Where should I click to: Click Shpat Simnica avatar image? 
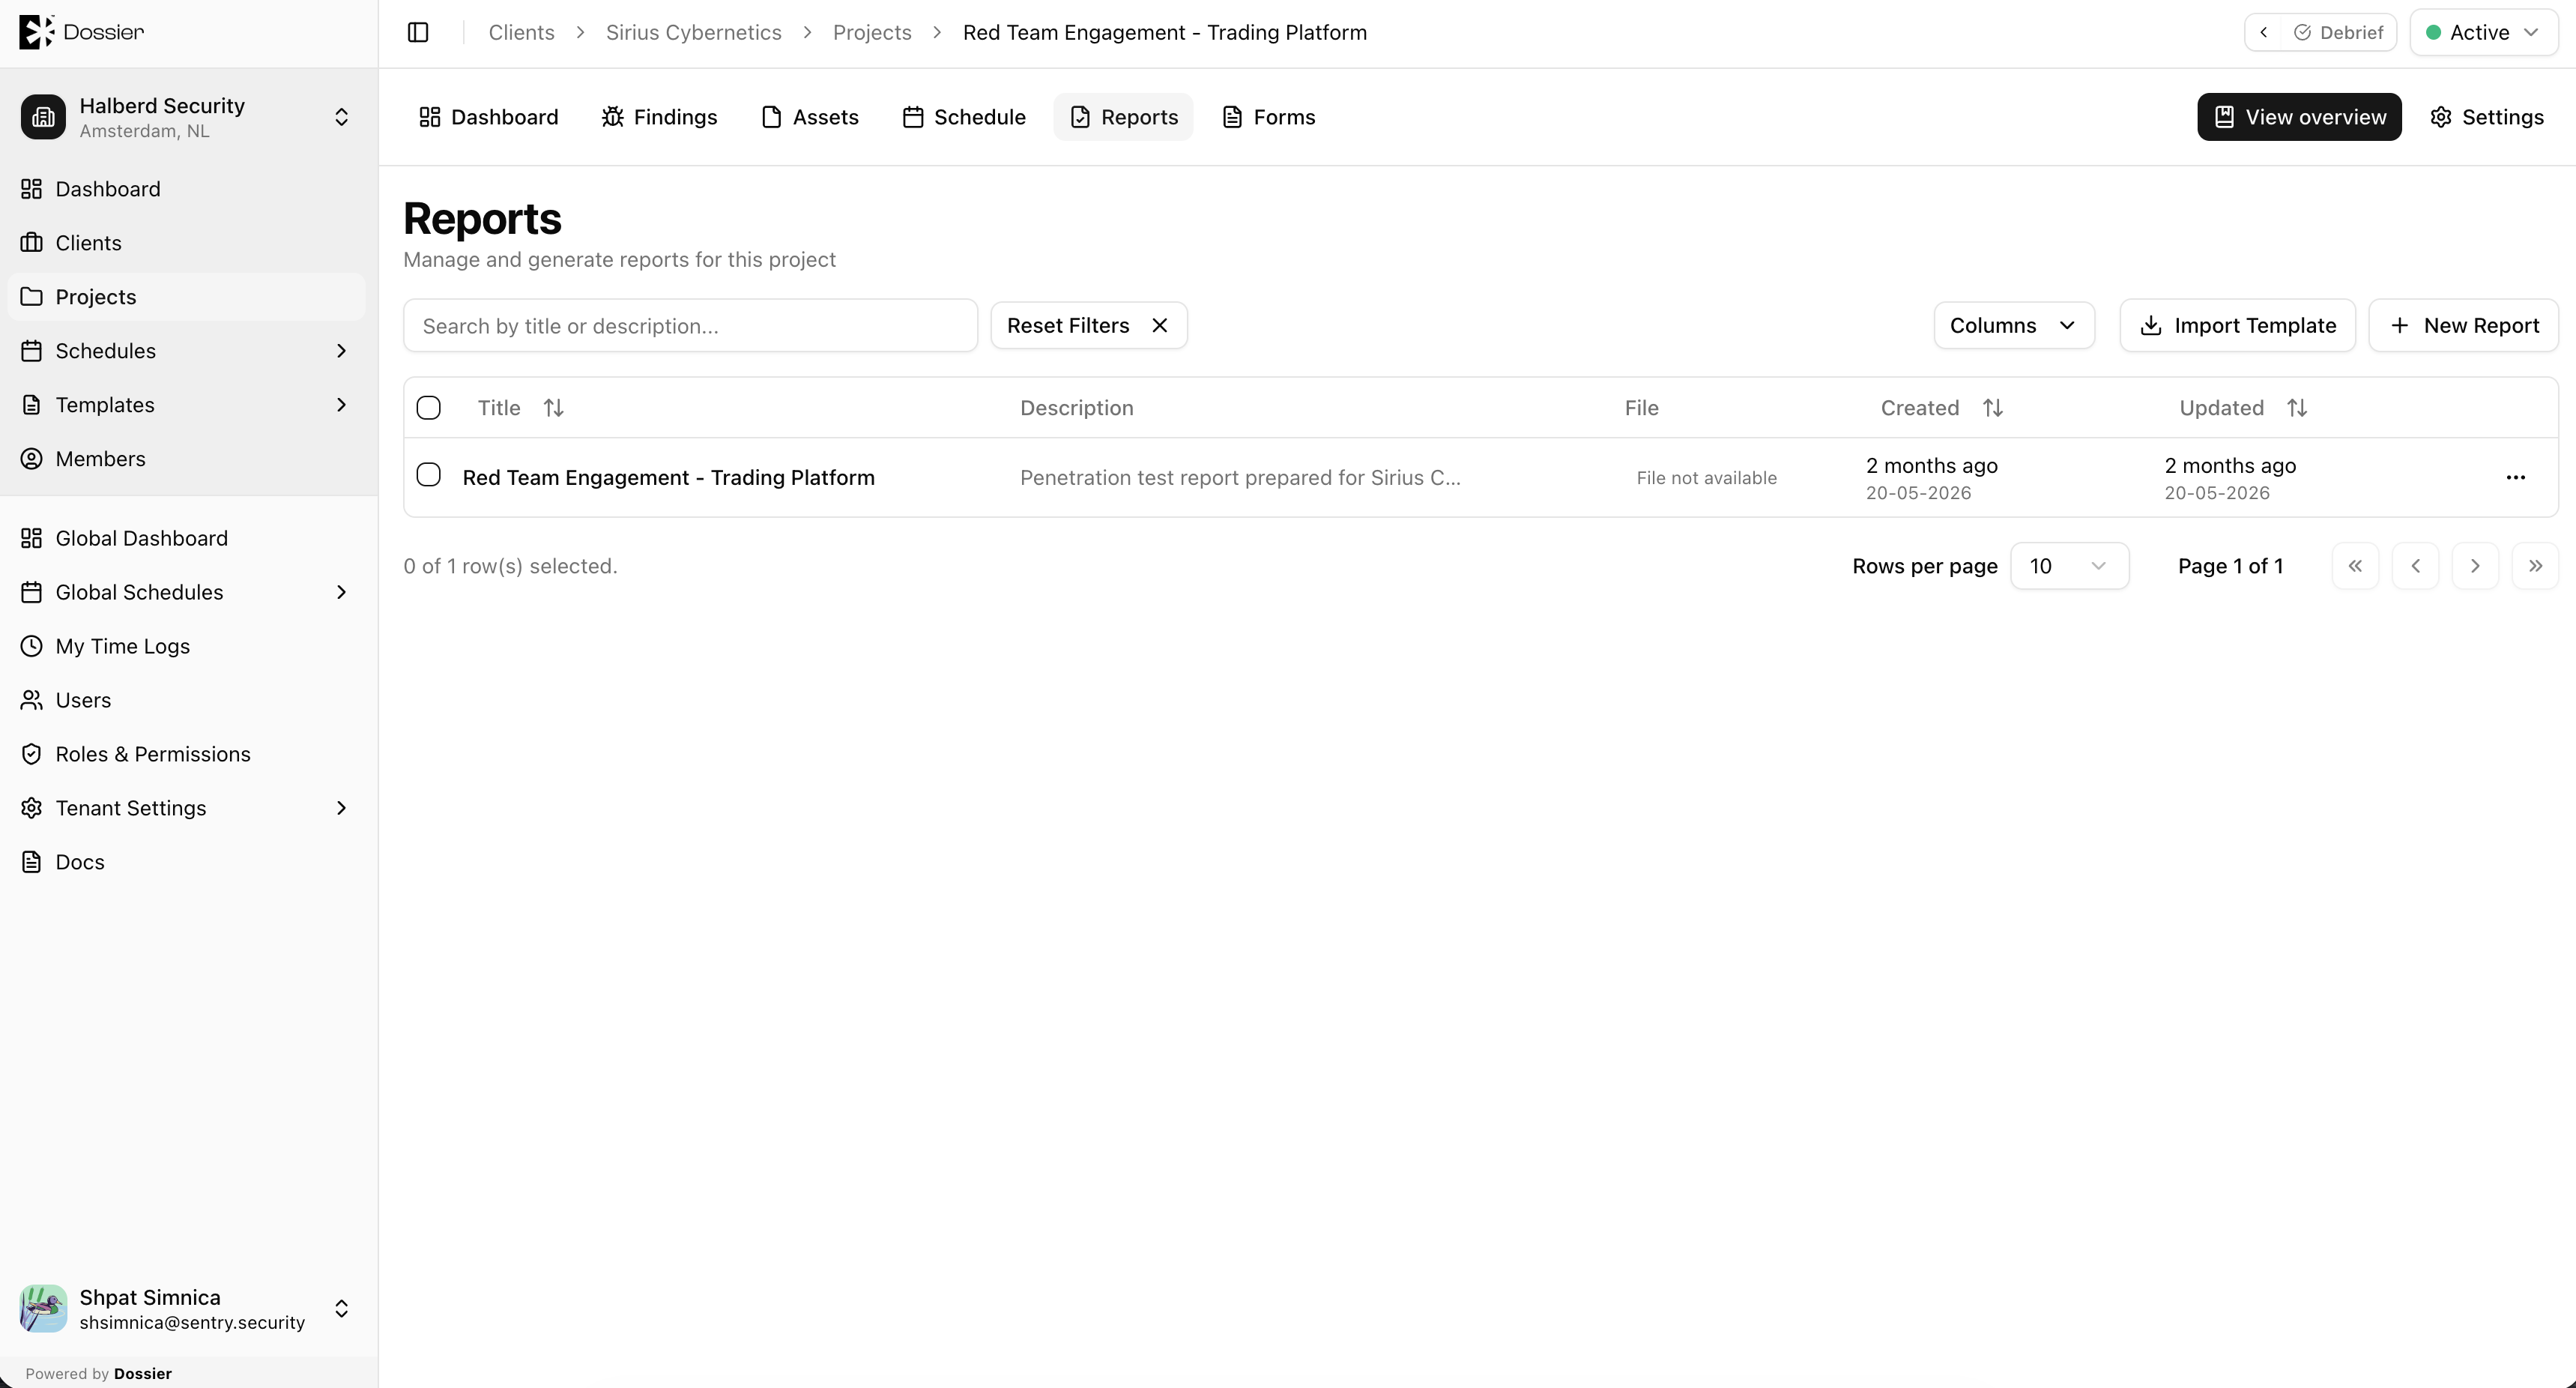[x=43, y=1309]
